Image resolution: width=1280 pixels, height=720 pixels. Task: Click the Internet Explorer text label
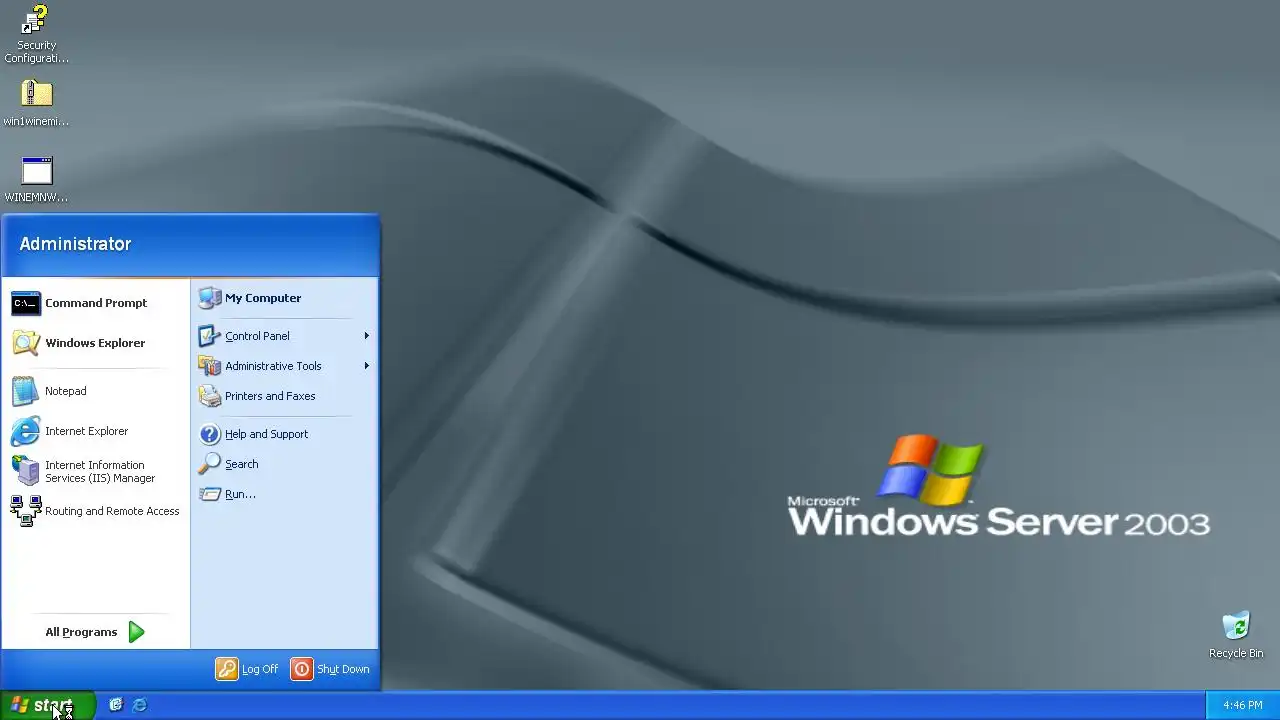(87, 431)
